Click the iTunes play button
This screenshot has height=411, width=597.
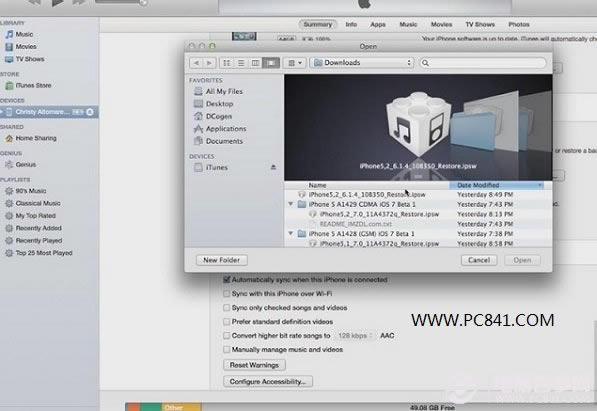57,3
